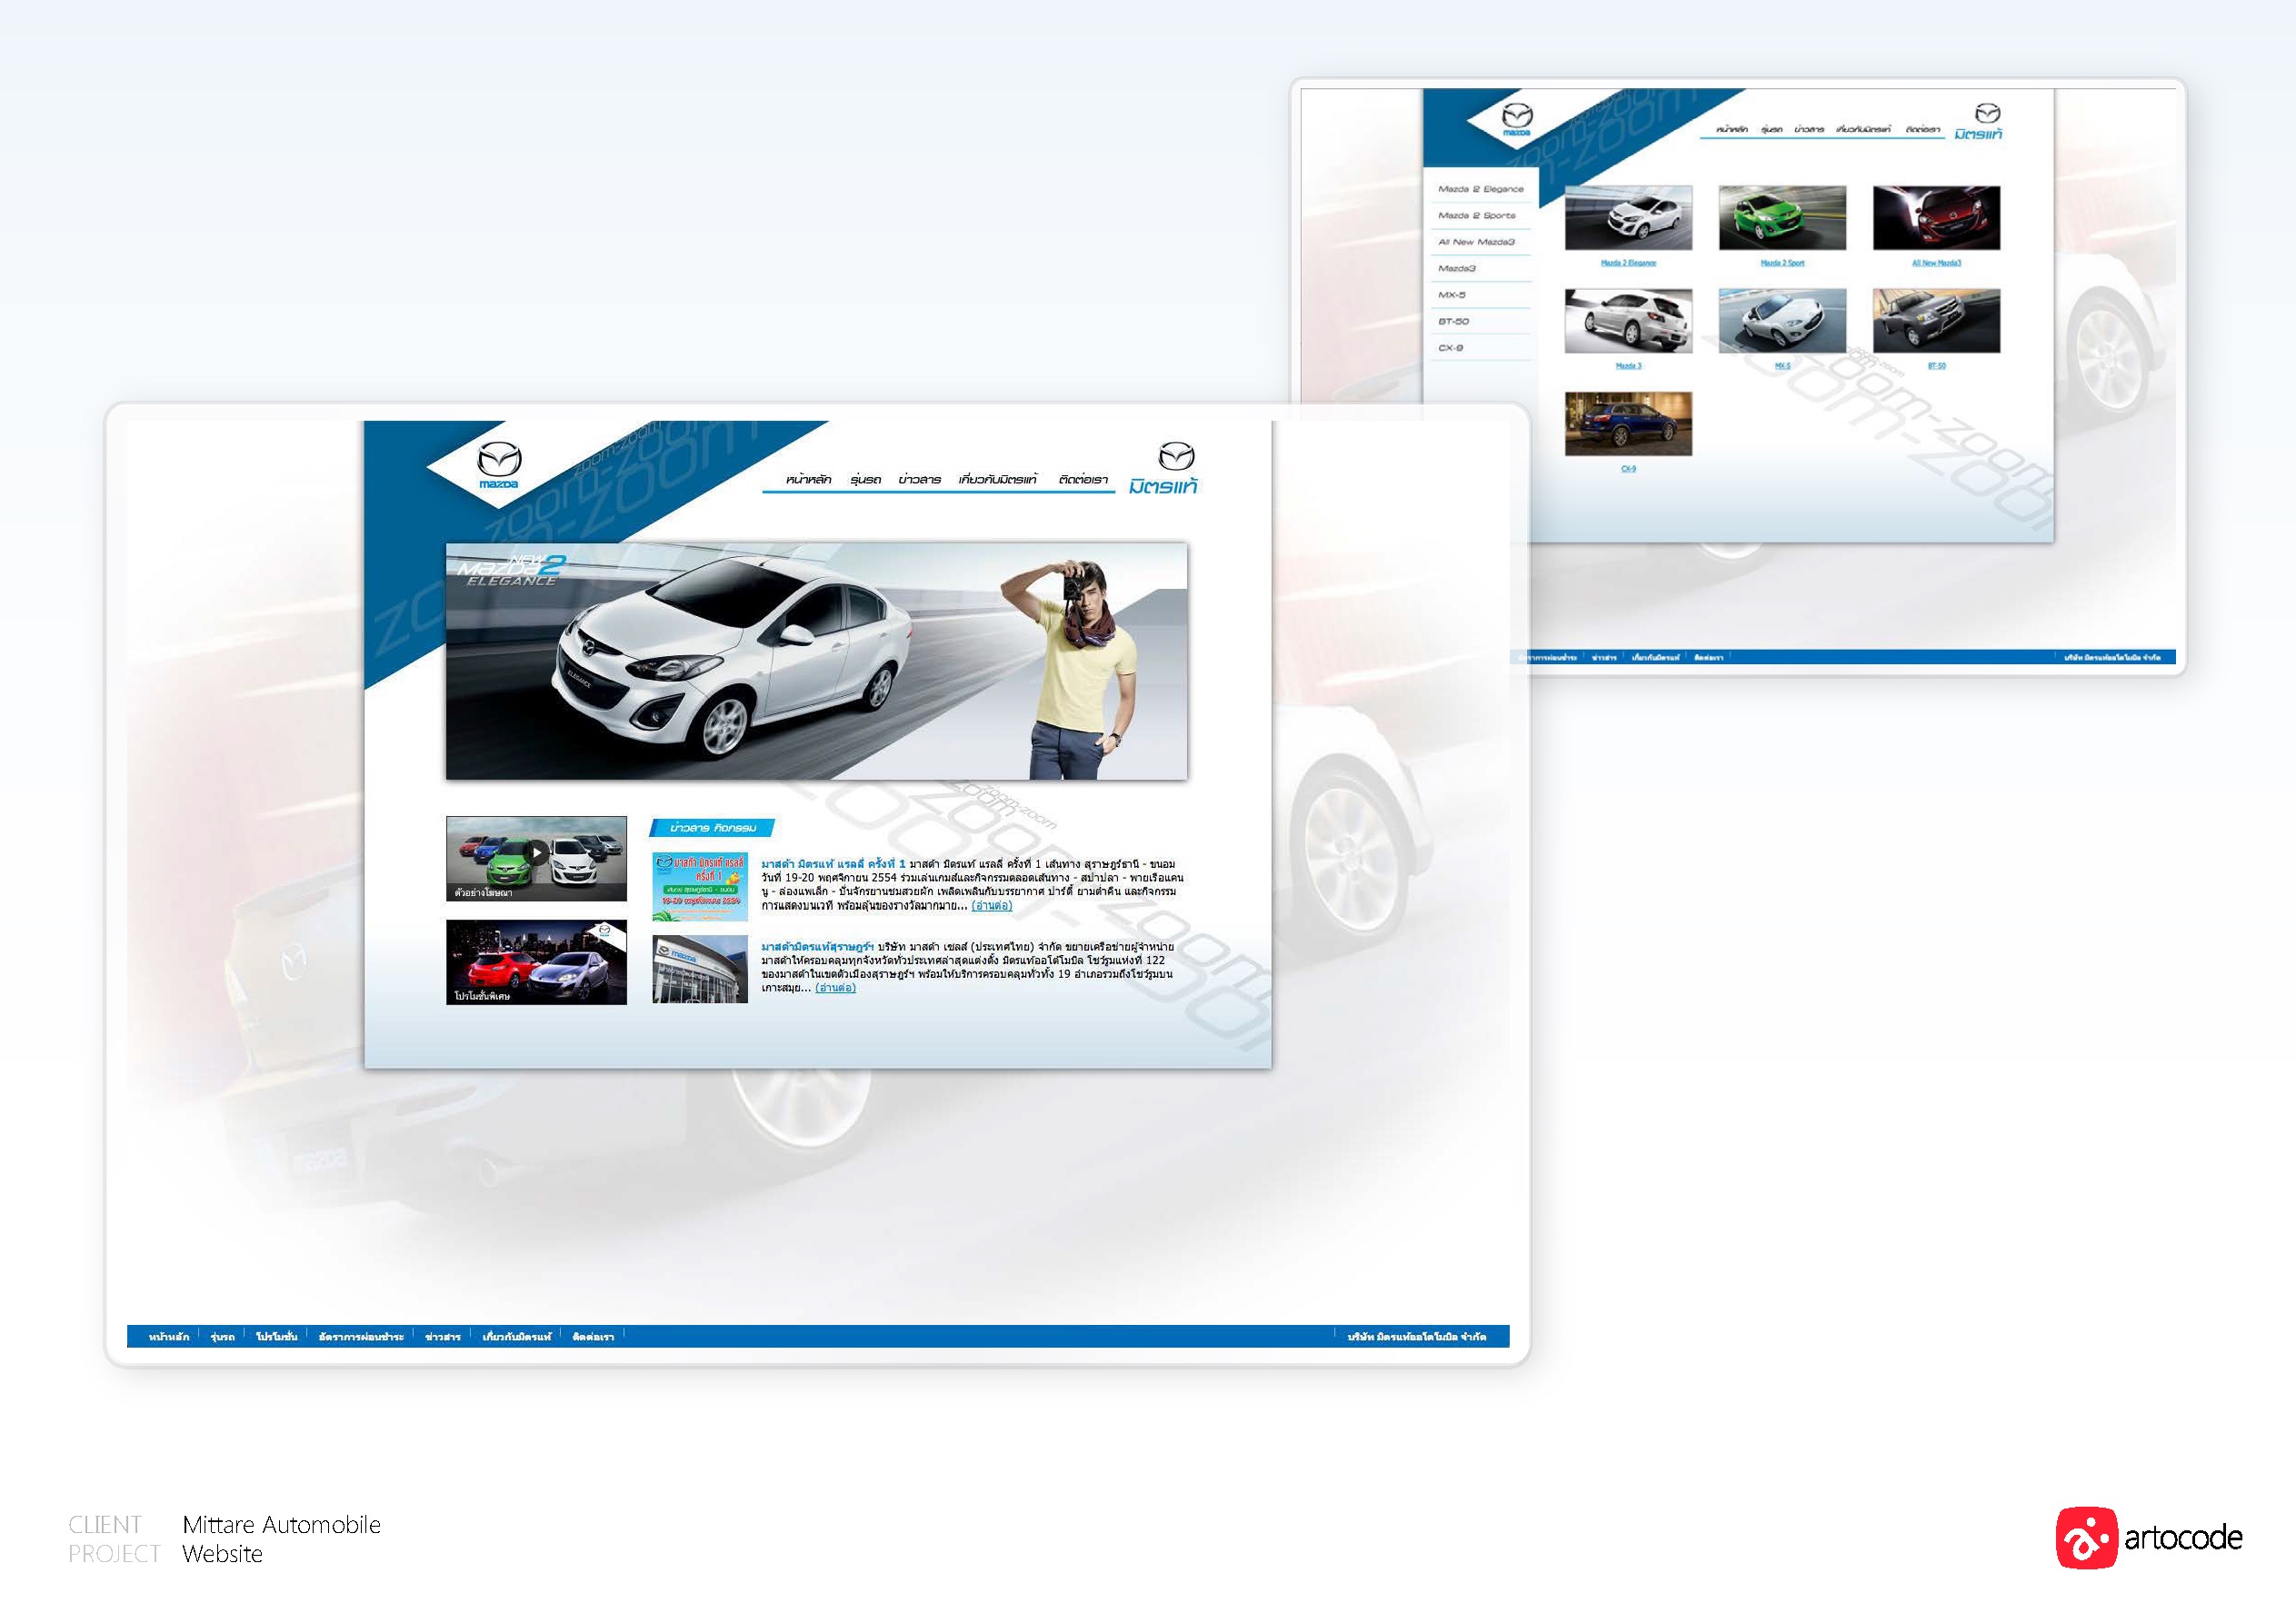Viewport: 2296px width, 1623px height.
Task: Click the Mittare Automobile client name text
Action: tap(281, 1525)
